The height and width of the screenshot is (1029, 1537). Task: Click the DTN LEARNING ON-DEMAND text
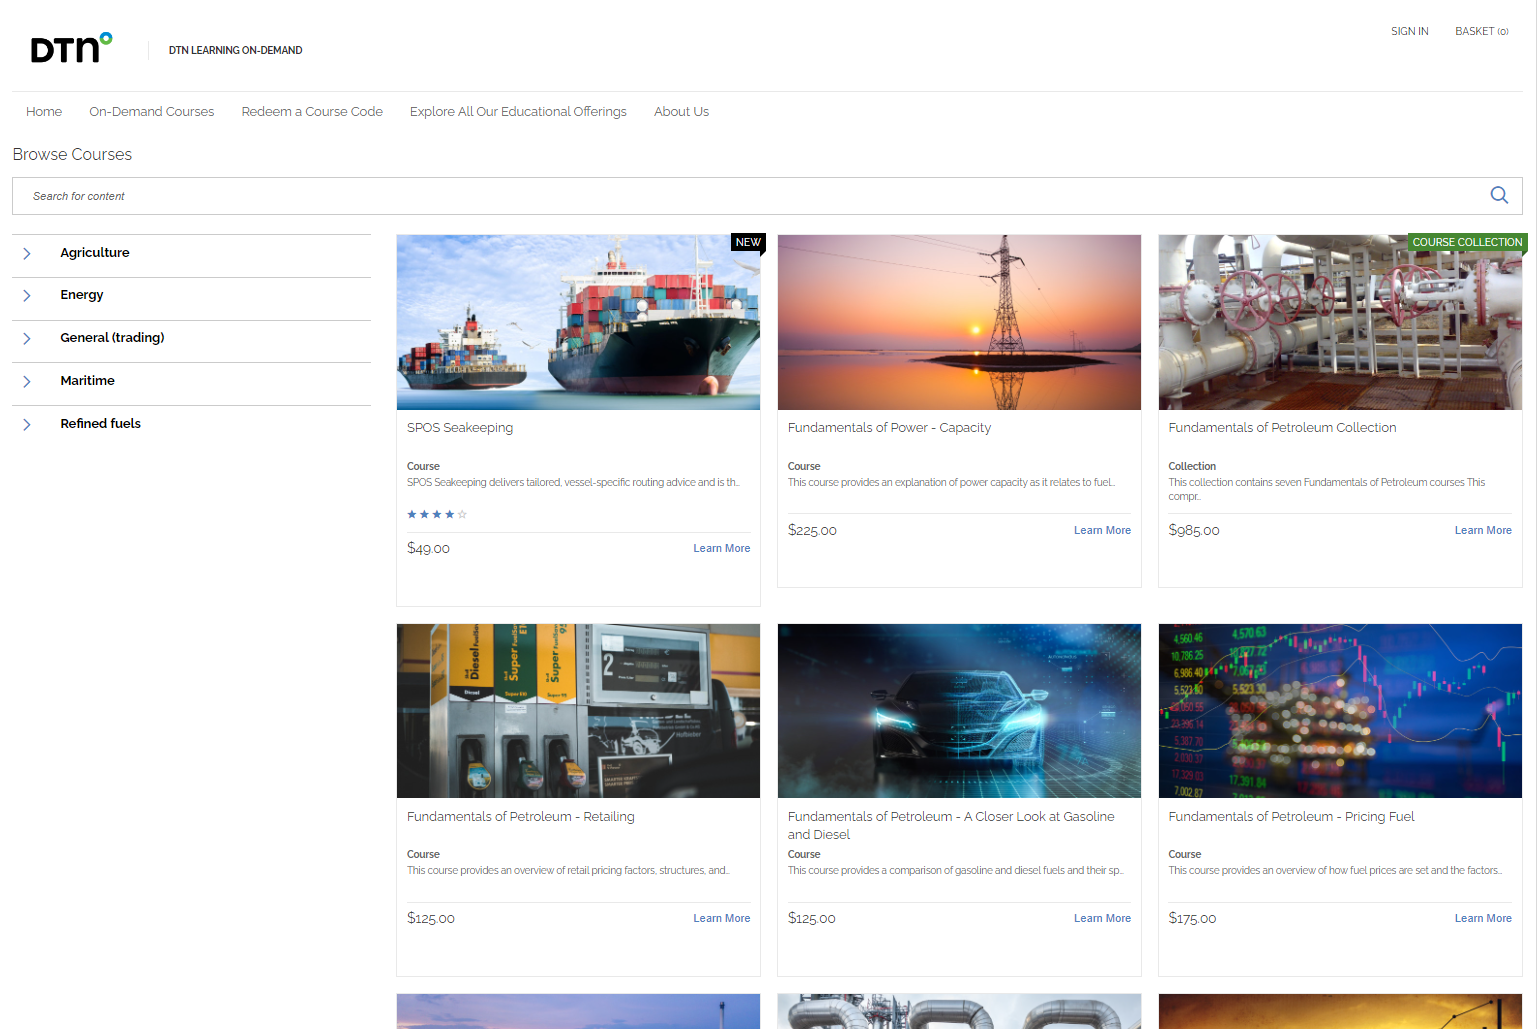coord(235,50)
